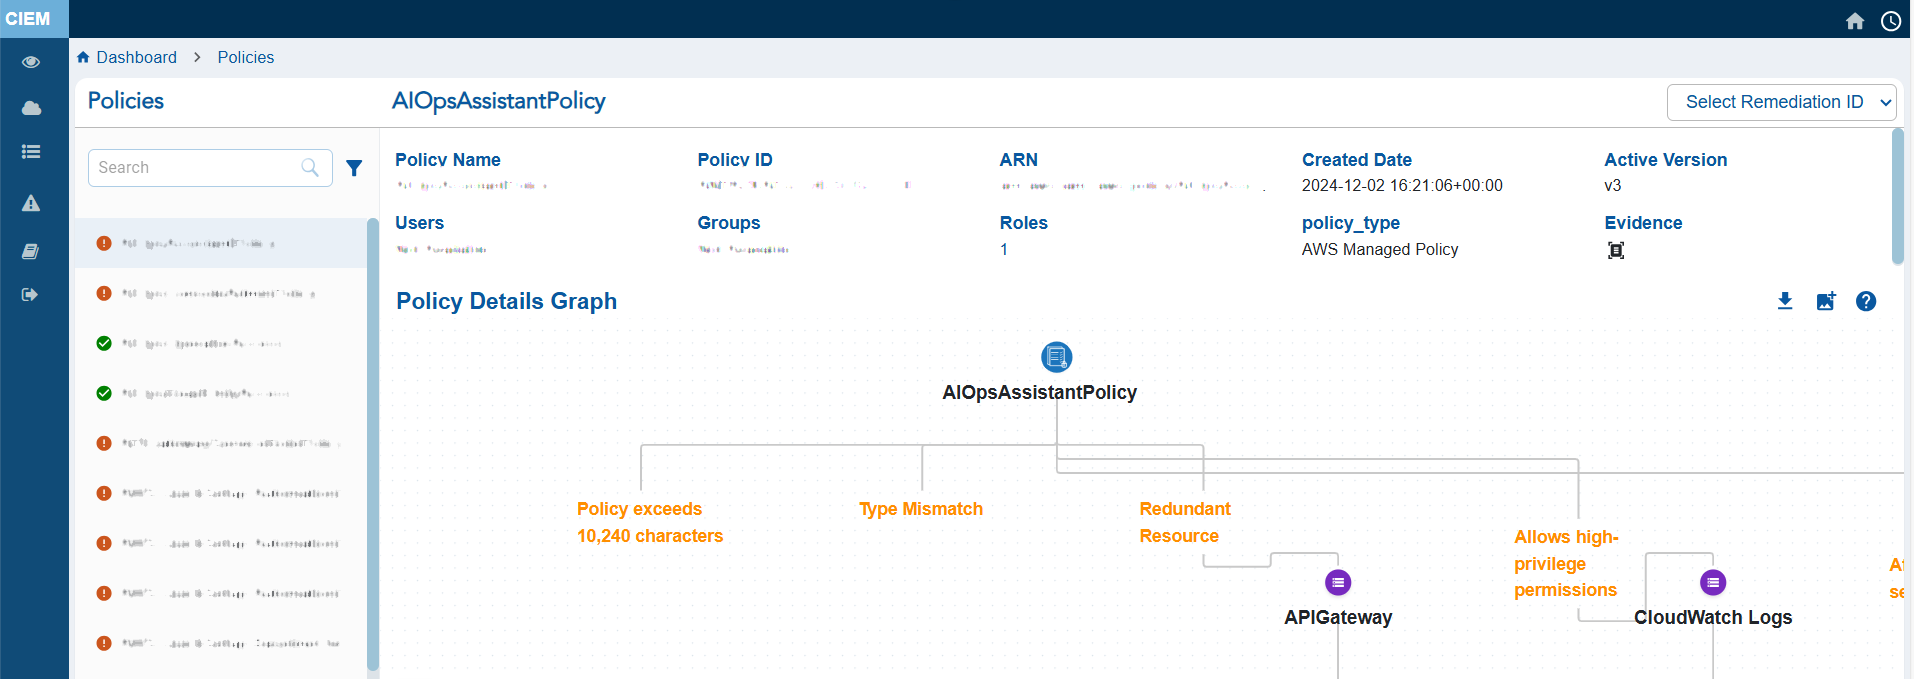1914x679 pixels.
Task: Select the first policy in list
Action: [220, 243]
